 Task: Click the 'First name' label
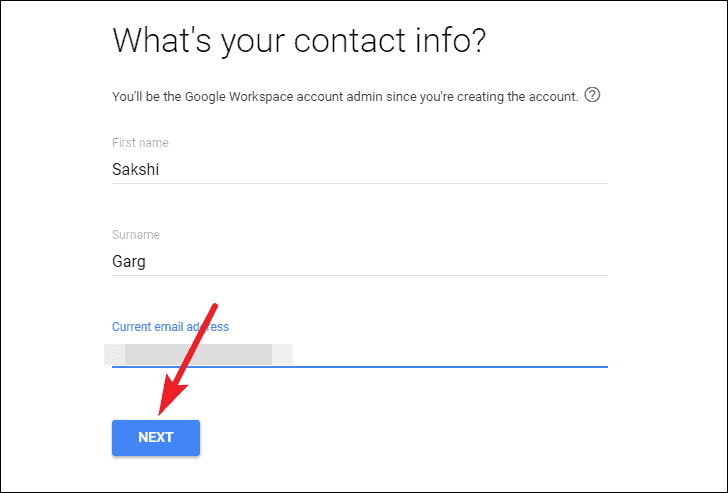coord(140,143)
